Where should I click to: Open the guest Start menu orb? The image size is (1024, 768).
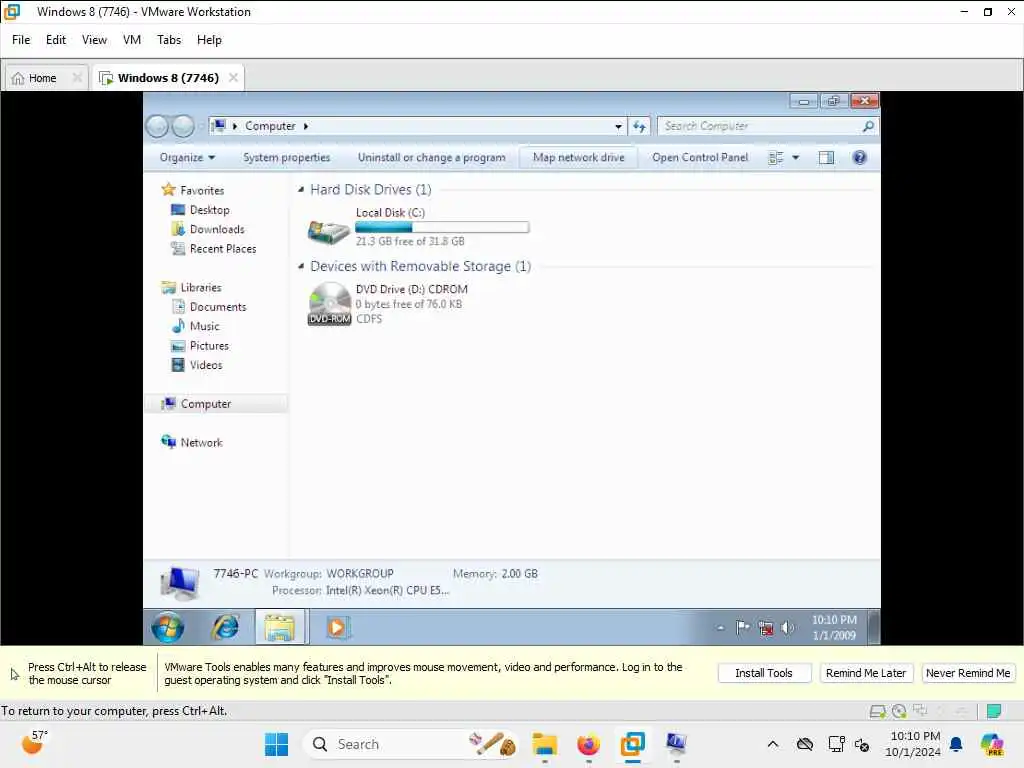click(x=168, y=628)
